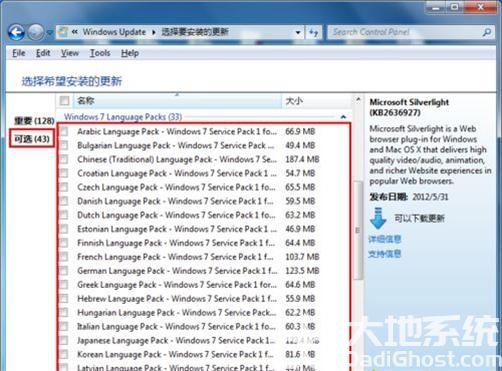
Task: Click the Back navigation arrow button
Action: coord(16,32)
